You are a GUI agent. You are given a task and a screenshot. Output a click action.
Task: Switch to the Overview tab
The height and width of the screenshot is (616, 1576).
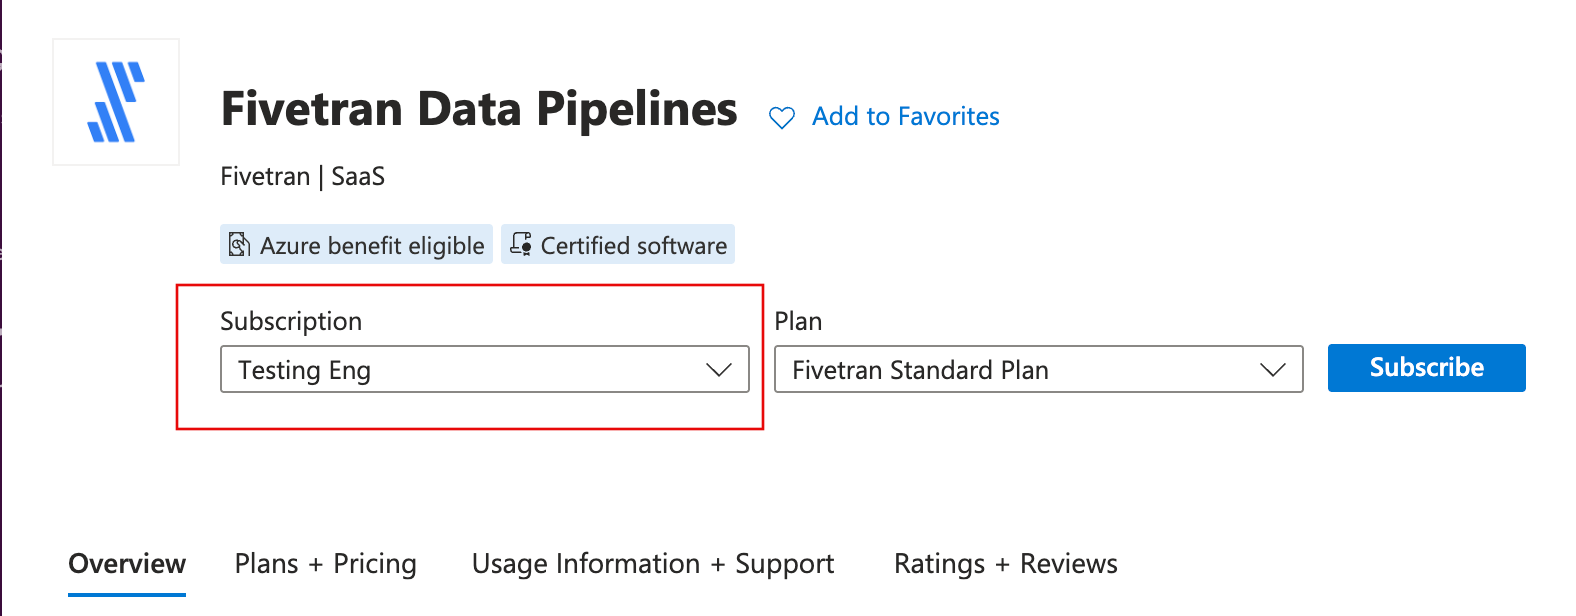pos(127,564)
